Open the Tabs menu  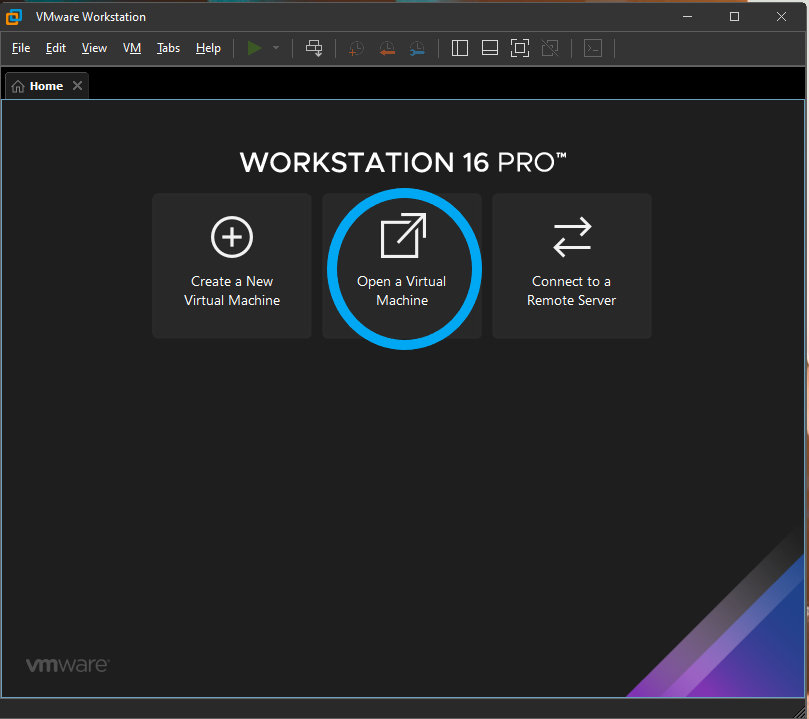tap(168, 48)
